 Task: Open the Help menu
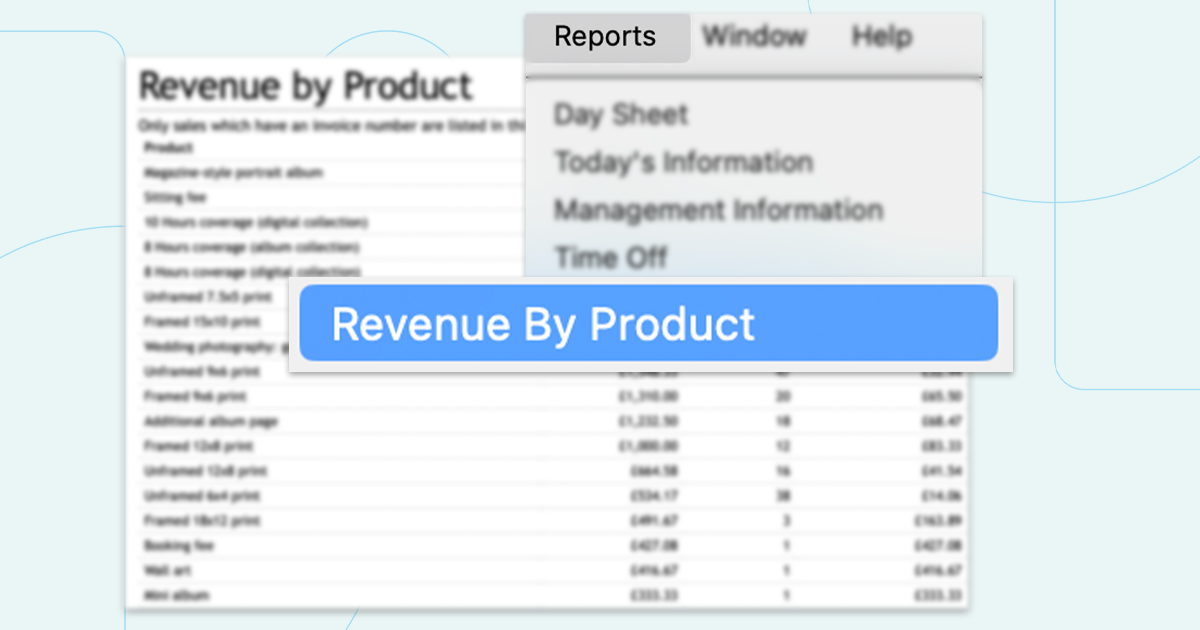(x=881, y=37)
